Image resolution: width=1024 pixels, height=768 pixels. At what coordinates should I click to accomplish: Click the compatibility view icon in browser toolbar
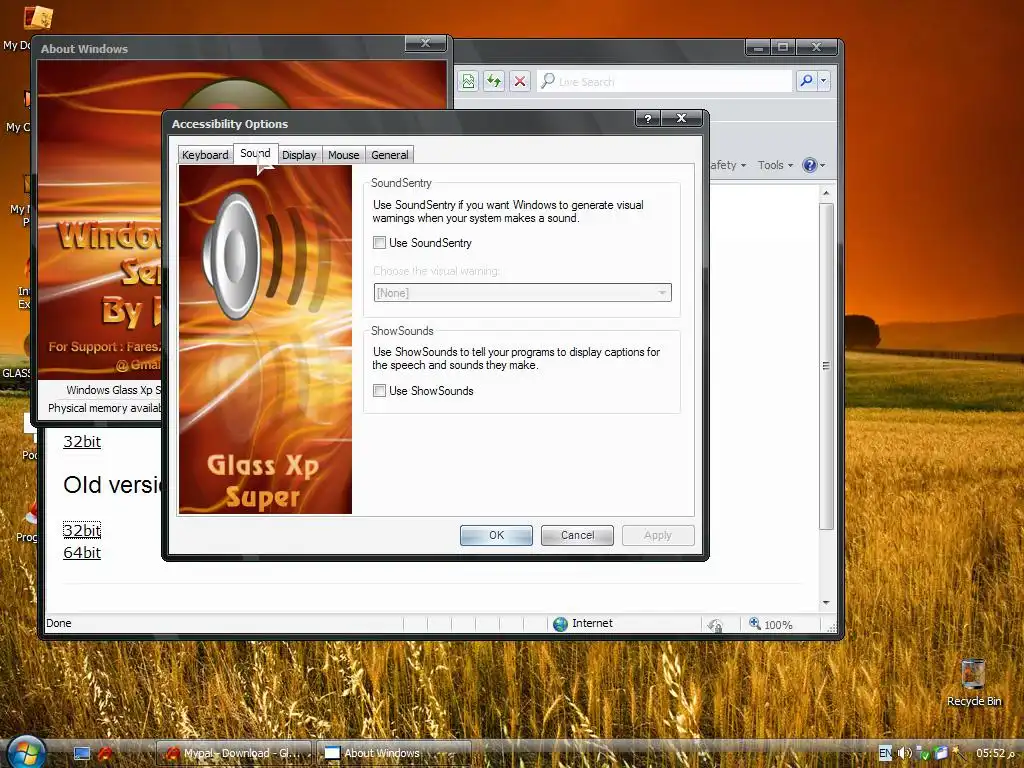click(x=468, y=81)
